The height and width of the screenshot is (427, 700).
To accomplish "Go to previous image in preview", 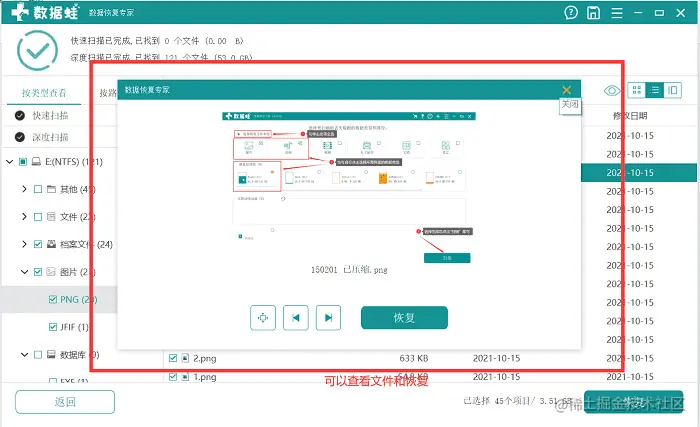I will coord(296,318).
